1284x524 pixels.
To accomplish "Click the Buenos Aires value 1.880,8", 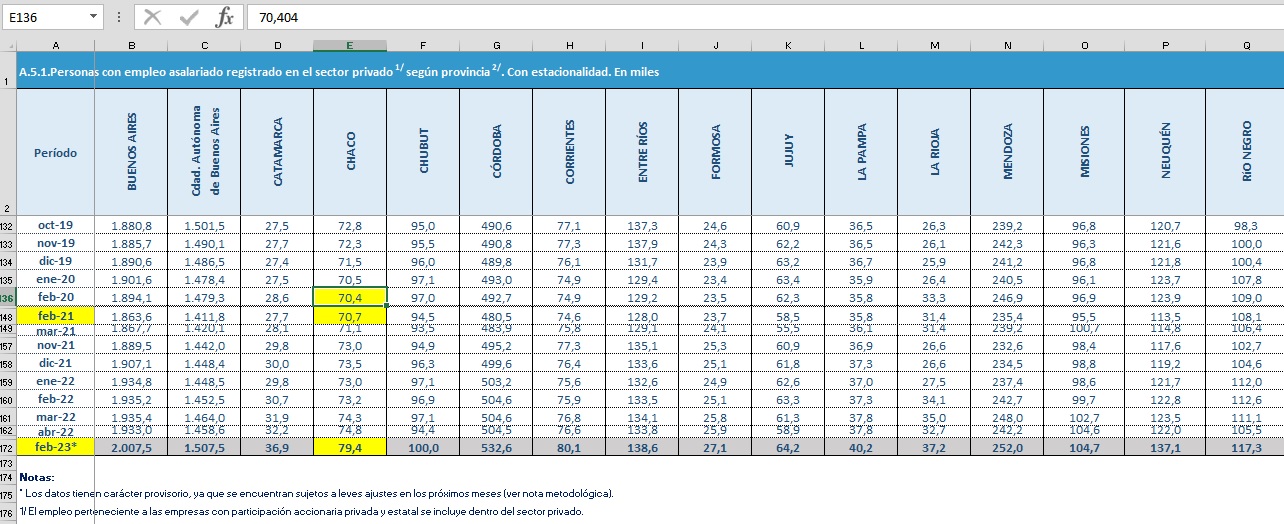I will tap(131, 225).
